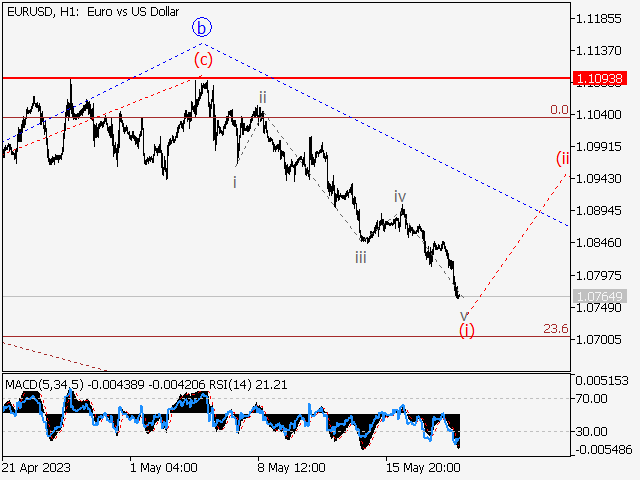Click the '1 May 04:00' time axis label
640x480 pixels.
click(x=164, y=467)
